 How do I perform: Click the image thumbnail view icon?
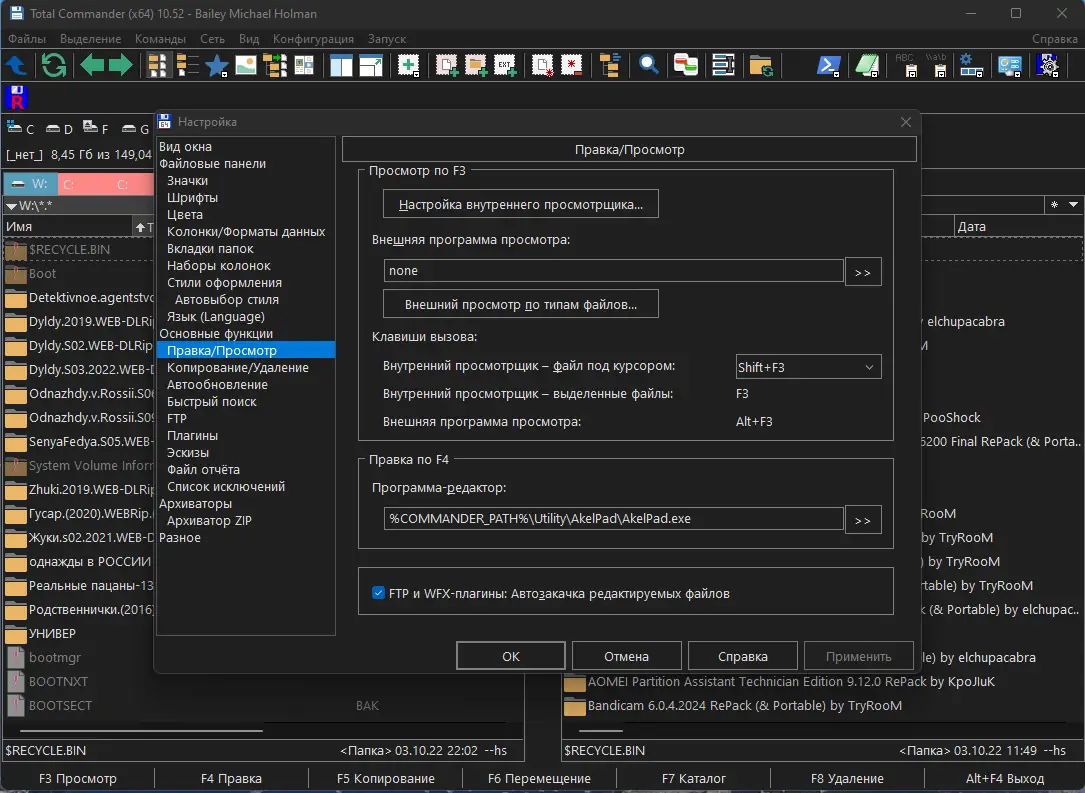pos(246,66)
